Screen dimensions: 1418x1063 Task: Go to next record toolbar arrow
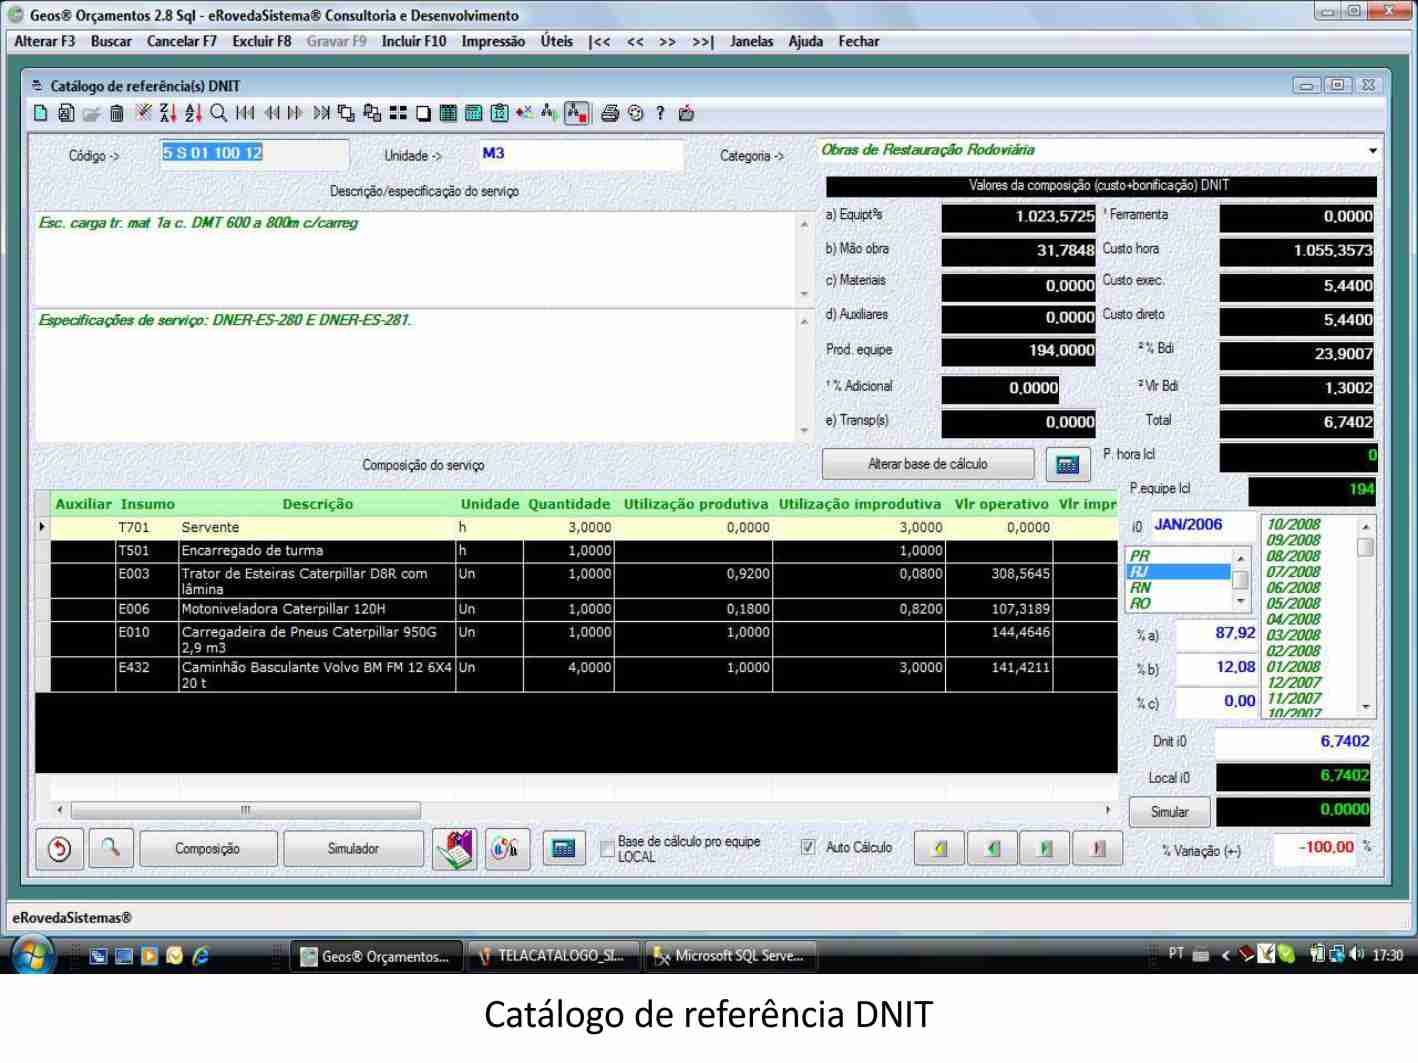tap(295, 113)
